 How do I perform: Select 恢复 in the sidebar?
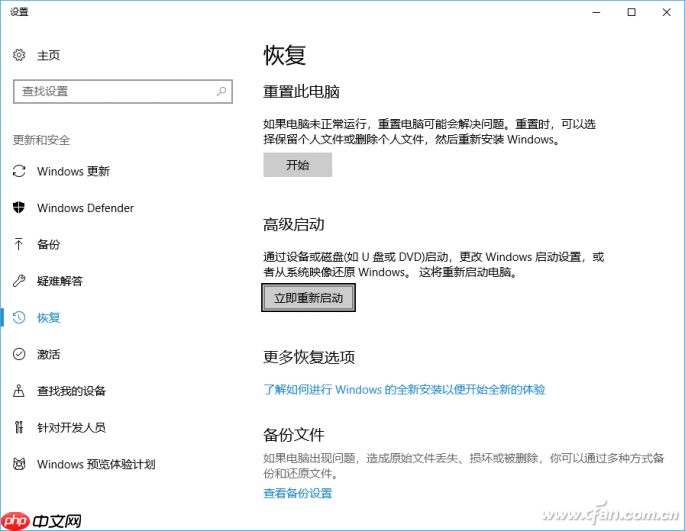48,318
